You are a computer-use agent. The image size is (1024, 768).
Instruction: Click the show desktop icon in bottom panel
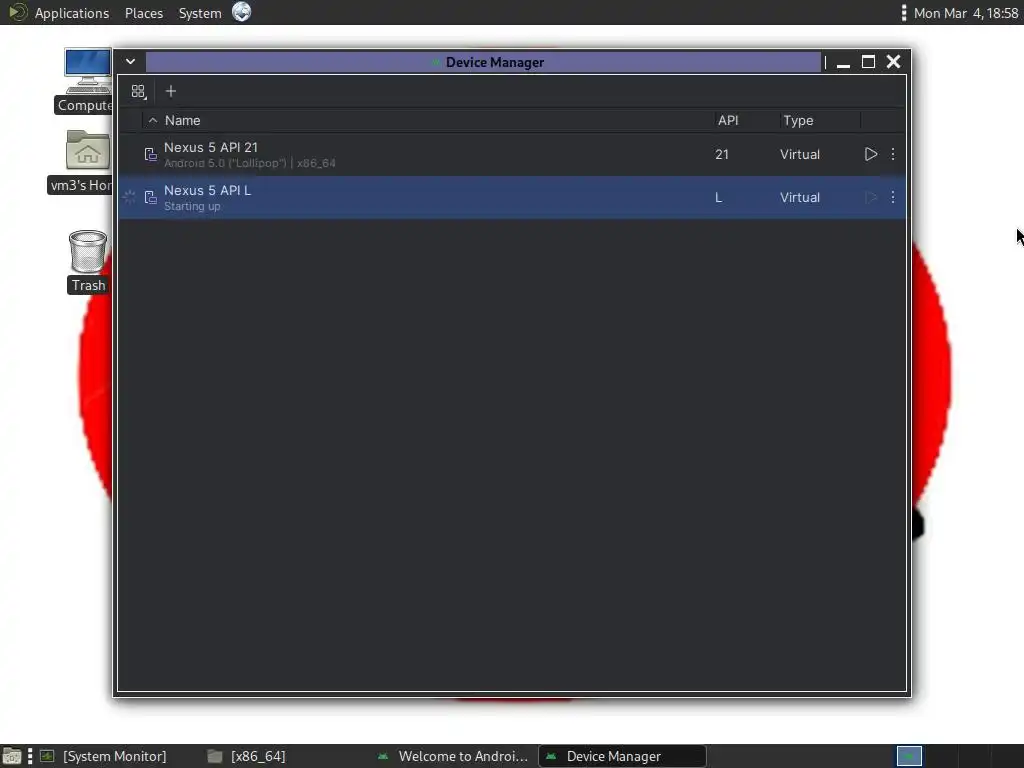pos(12,756)
